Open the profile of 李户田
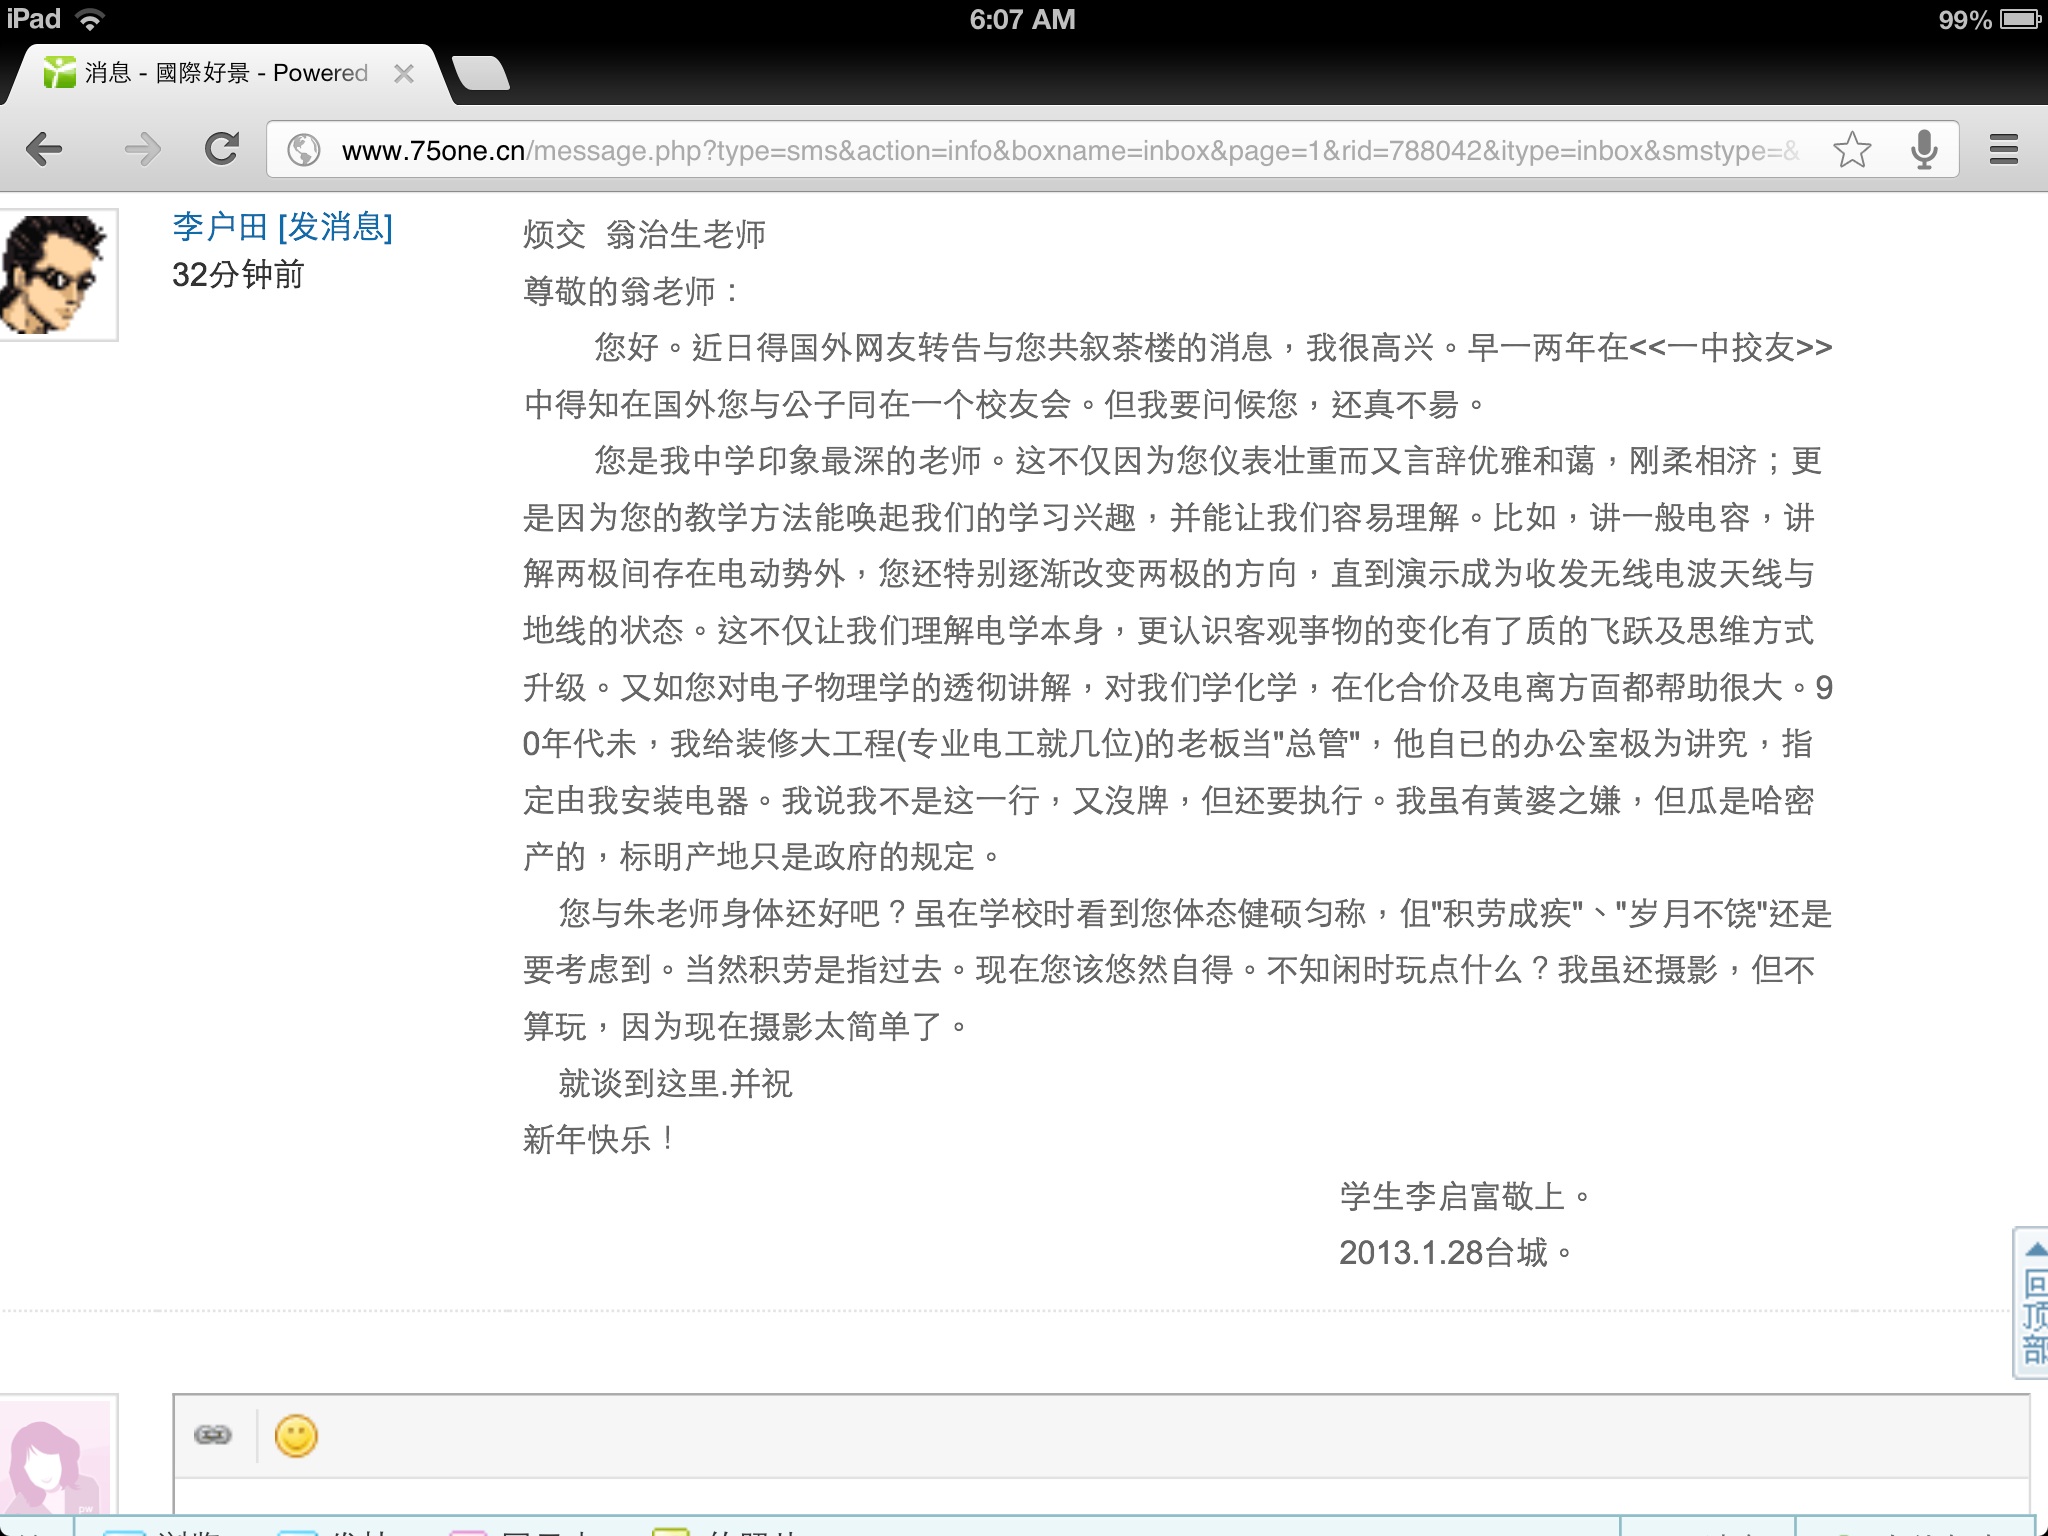Image resolution: width=2048 pixels, height=1536 pixels. click(219, 227)
